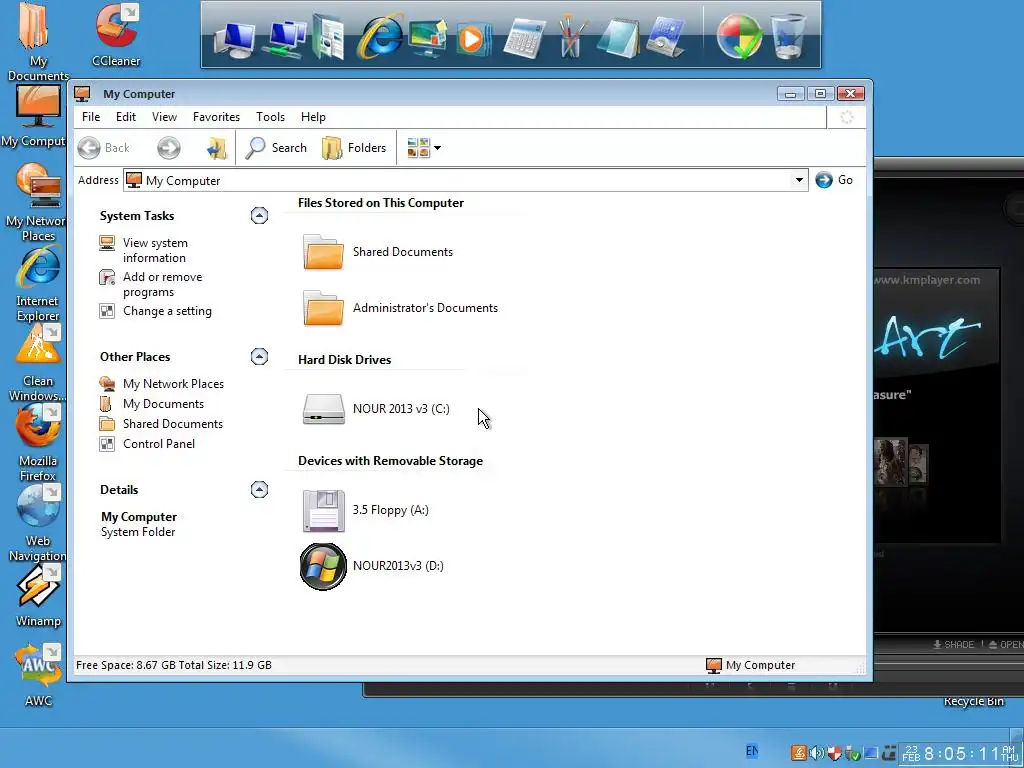
Task: Open the Notepad icon in the dock
Action: [617, 38]
